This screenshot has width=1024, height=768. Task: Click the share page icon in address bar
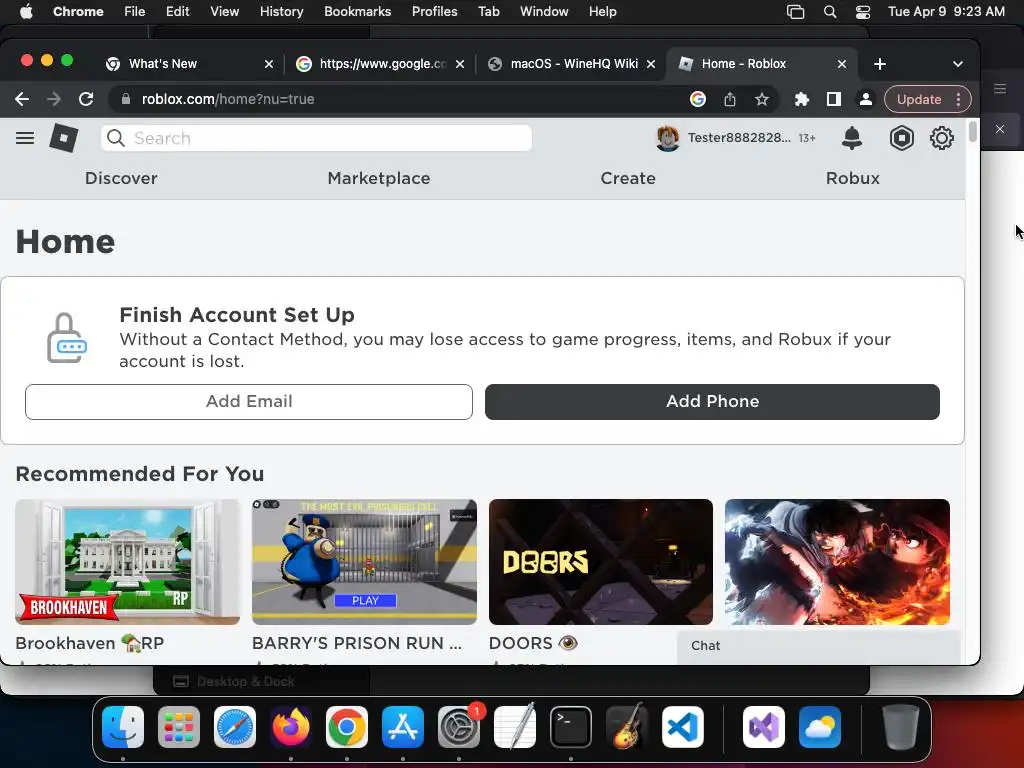(729, 99)
